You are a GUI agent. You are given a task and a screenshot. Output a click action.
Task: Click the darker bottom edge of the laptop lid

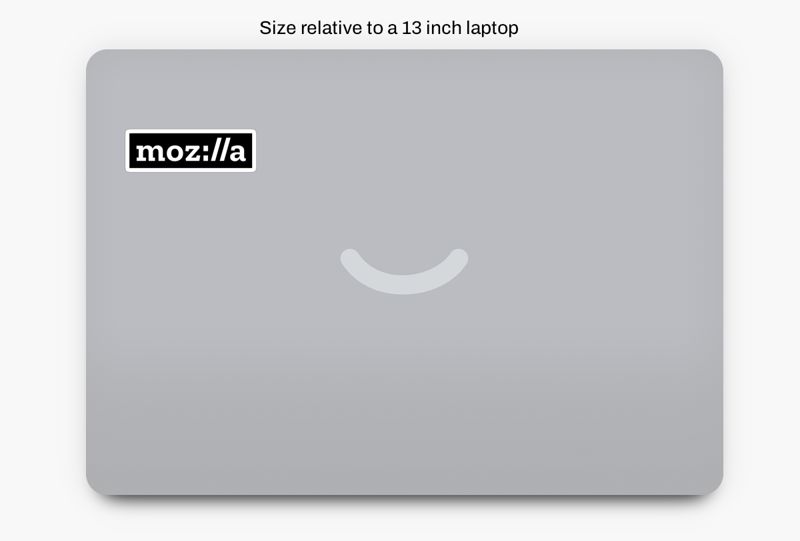[x=404, y=491]
